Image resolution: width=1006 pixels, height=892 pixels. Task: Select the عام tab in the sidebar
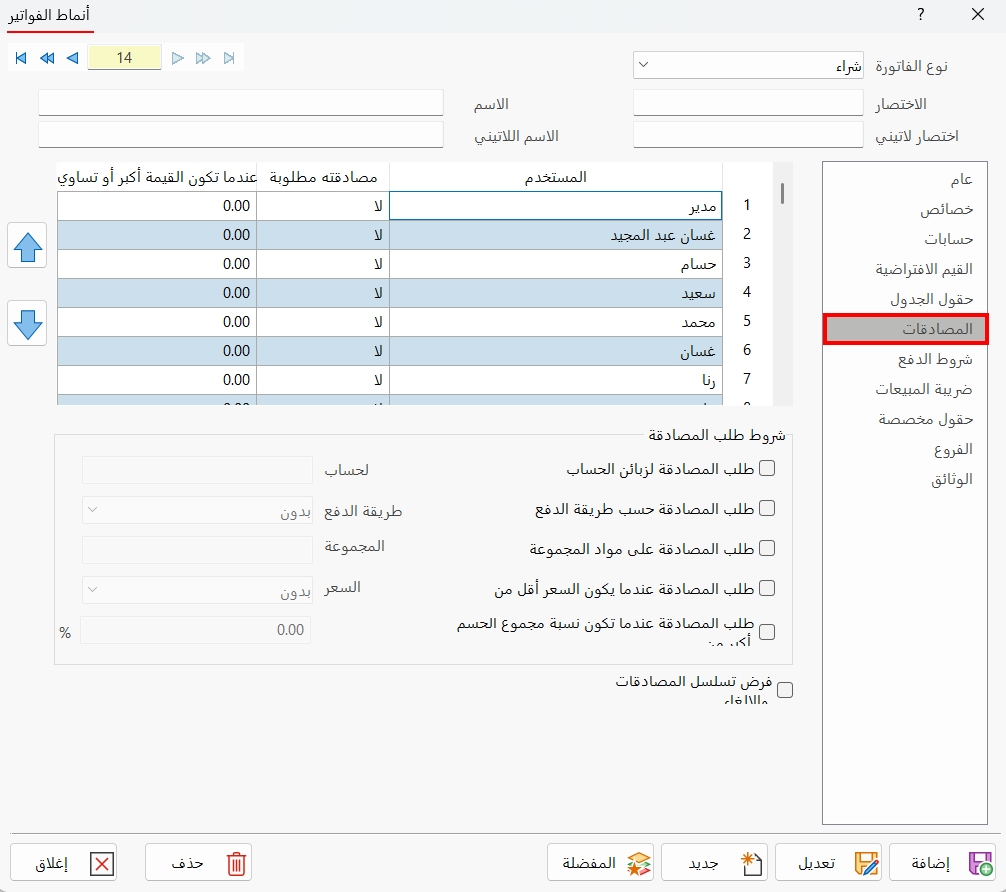click(905, 179)
